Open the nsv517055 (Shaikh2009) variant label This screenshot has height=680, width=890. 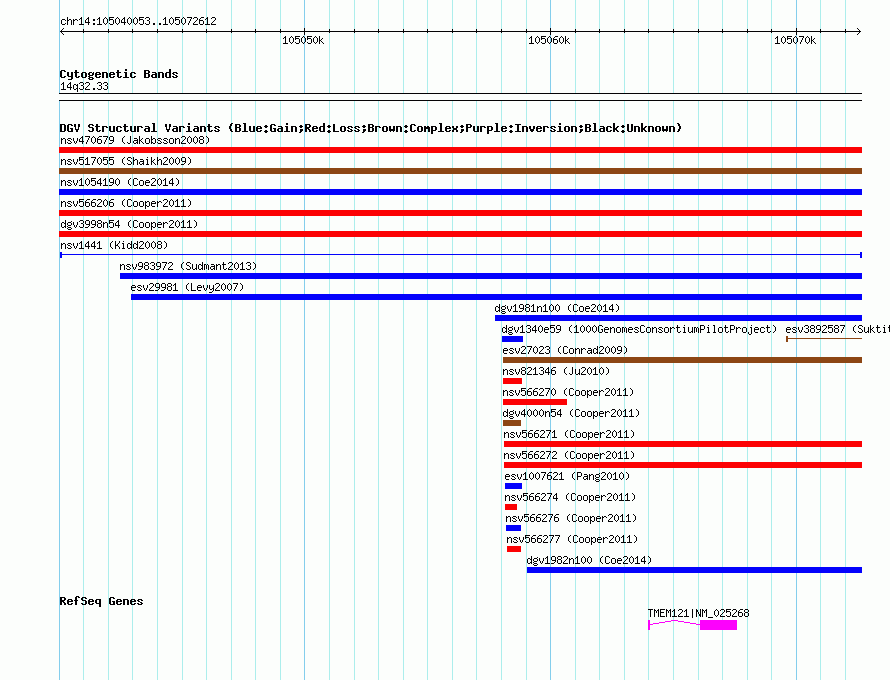pos(126,161)
